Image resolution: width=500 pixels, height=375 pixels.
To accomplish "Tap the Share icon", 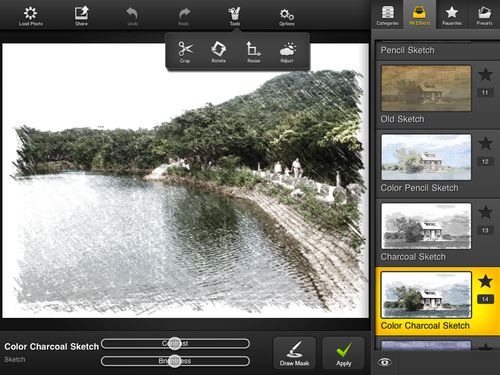I will 81,16.
